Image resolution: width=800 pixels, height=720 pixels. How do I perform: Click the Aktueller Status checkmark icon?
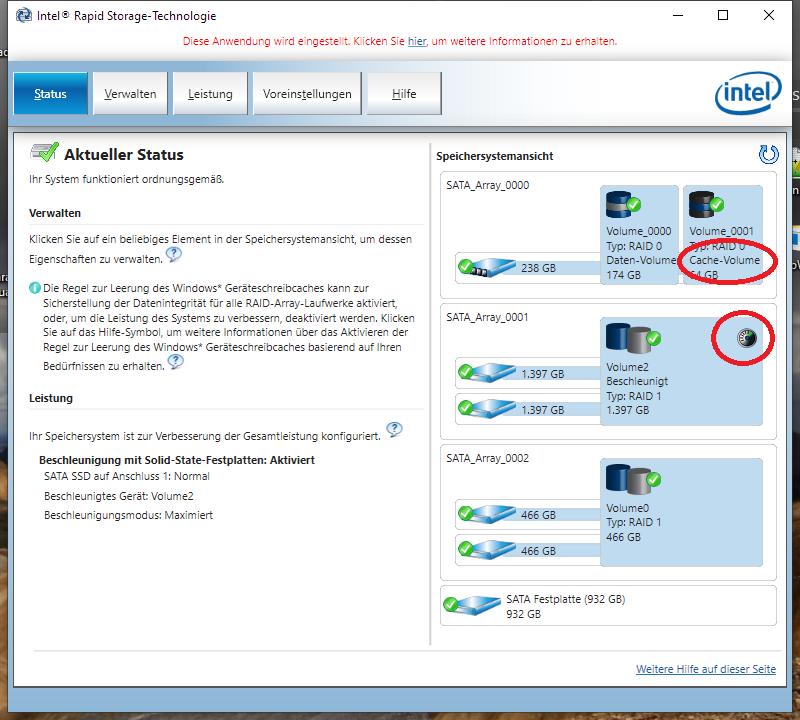[x=44, y=152]
